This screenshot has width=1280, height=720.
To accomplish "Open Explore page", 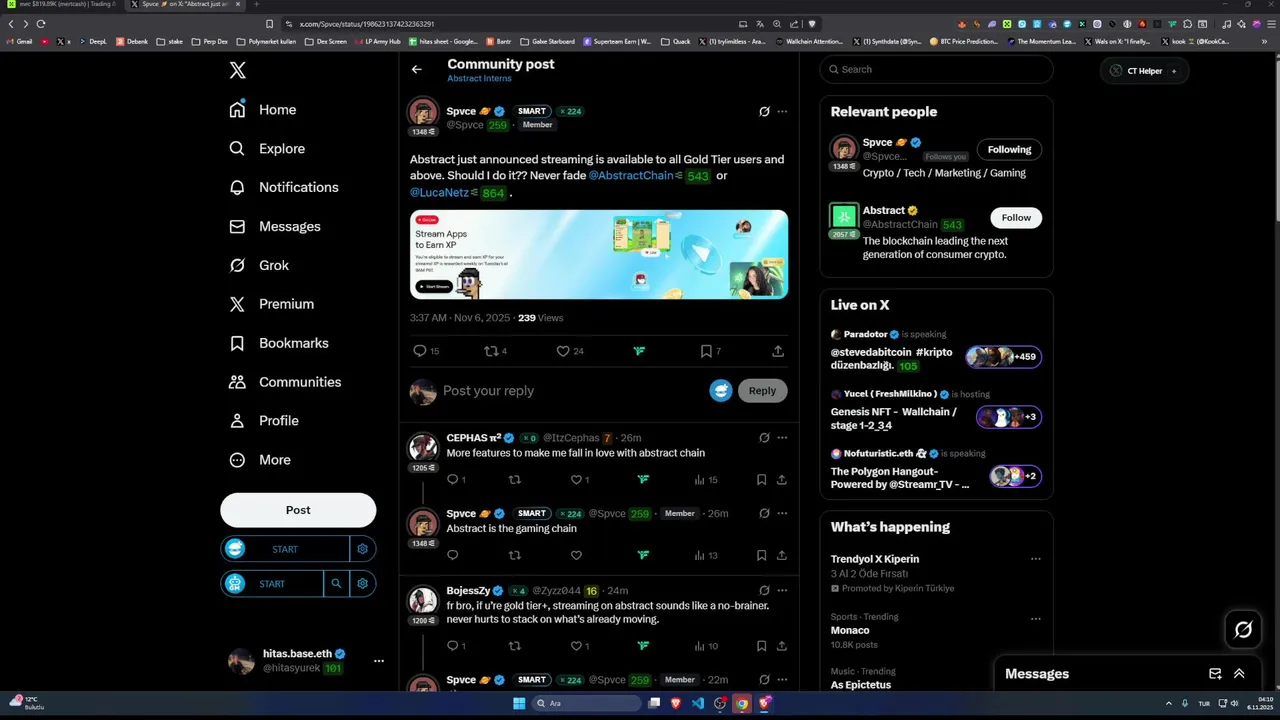I will point(267,149).
